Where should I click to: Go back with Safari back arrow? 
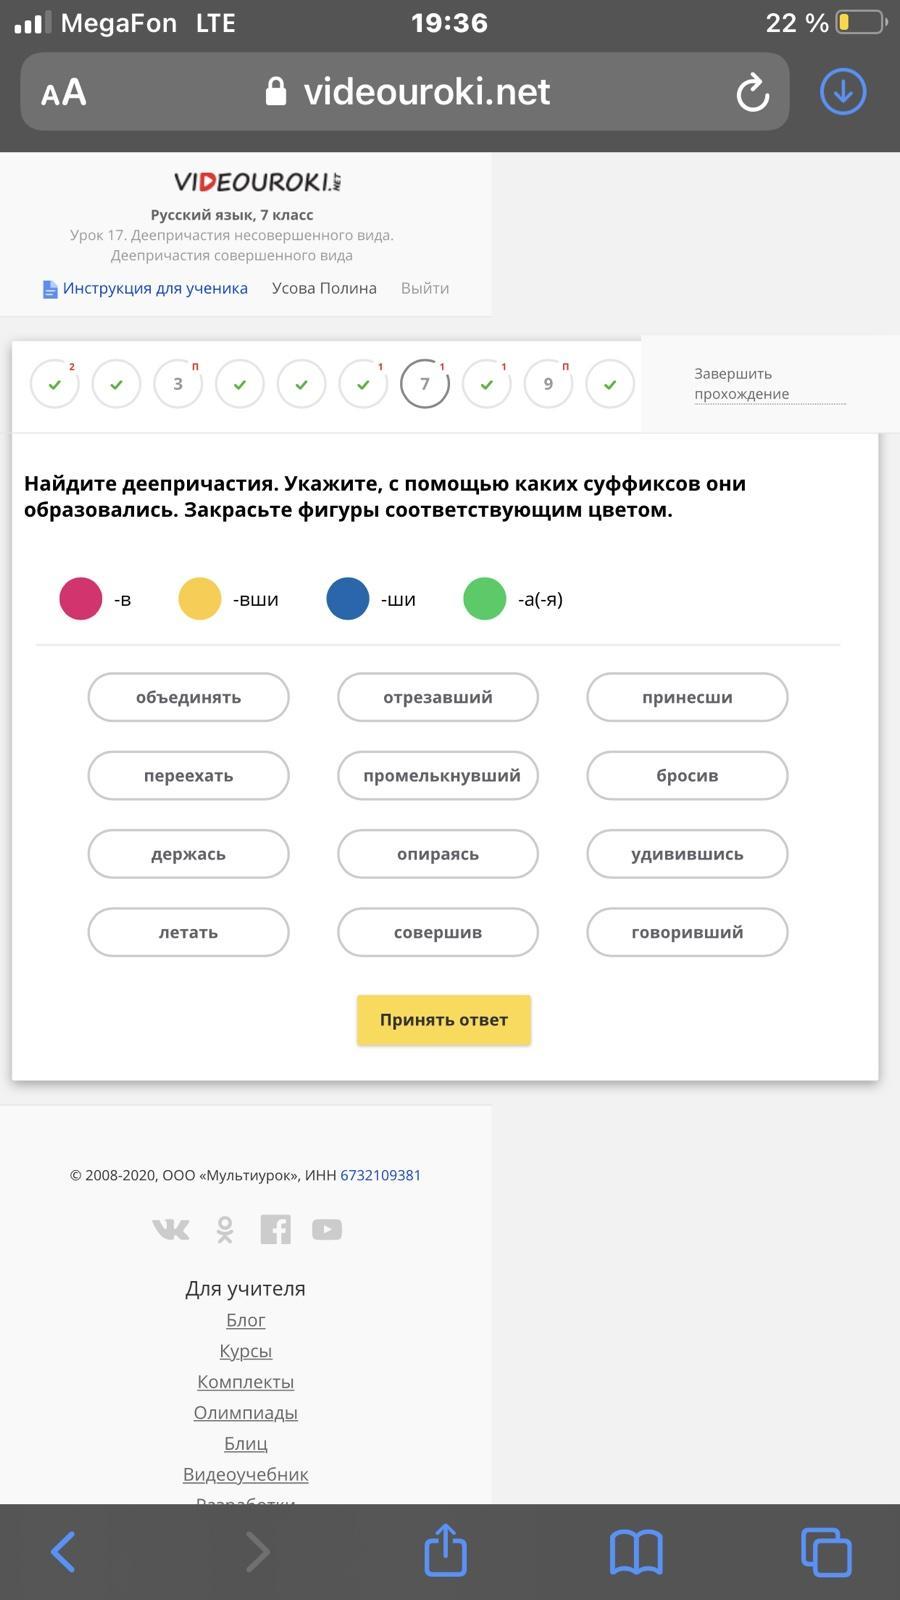[x=63, y=1552]
